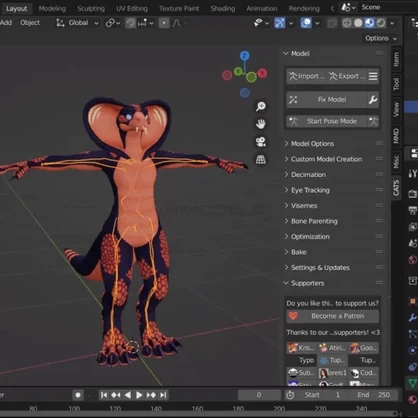This screenshot has width=418, height=418.
Task: Toggle show gizmo button
Action: (280, 23)
